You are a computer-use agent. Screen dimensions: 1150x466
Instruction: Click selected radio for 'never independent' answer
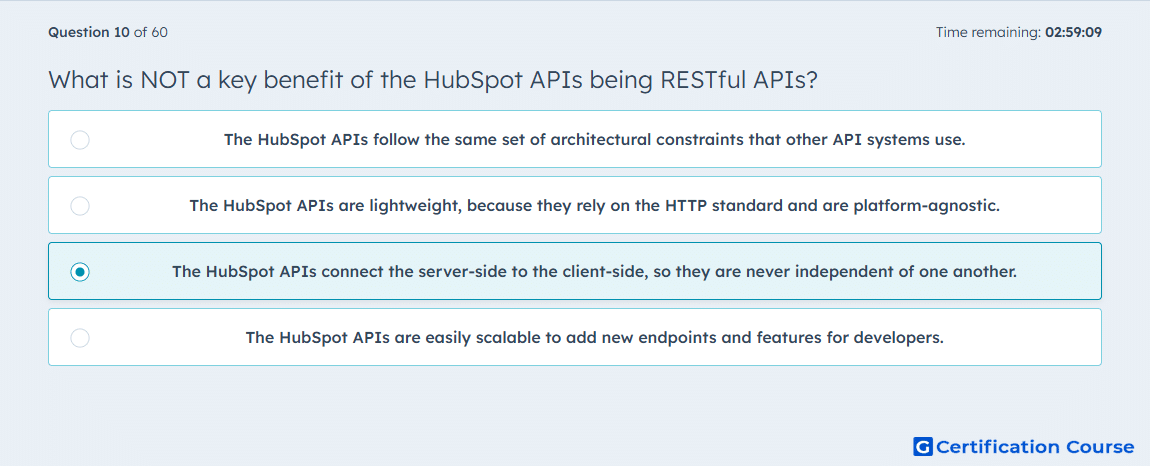coord(80,272)
